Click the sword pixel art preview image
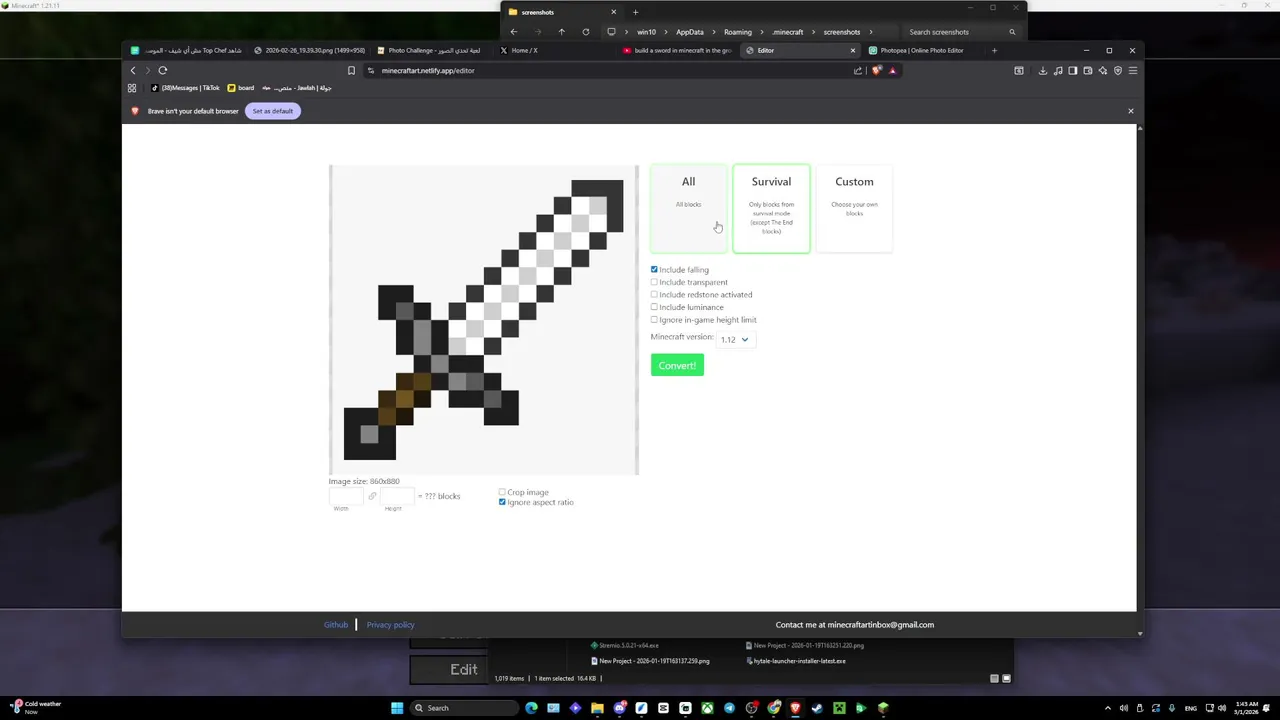 [x=483, y=319]
